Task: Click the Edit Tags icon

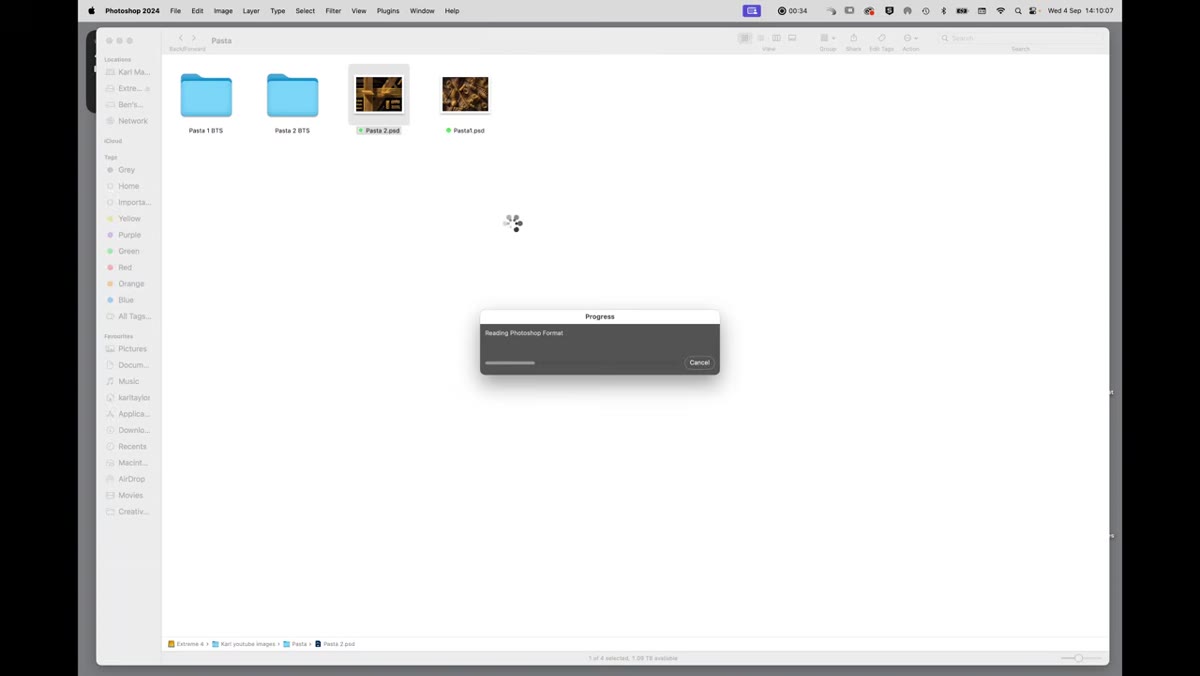Action: 881,38
